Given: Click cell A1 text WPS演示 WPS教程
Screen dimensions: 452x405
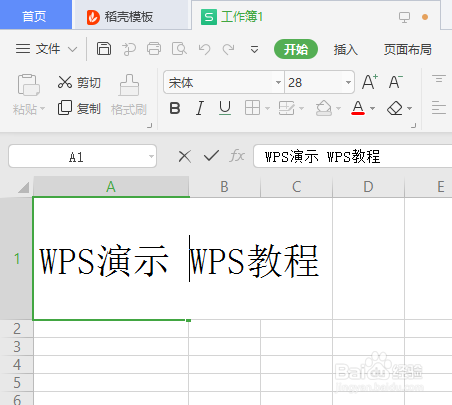Looking at the screenshot, I should [x=179, y=261].
